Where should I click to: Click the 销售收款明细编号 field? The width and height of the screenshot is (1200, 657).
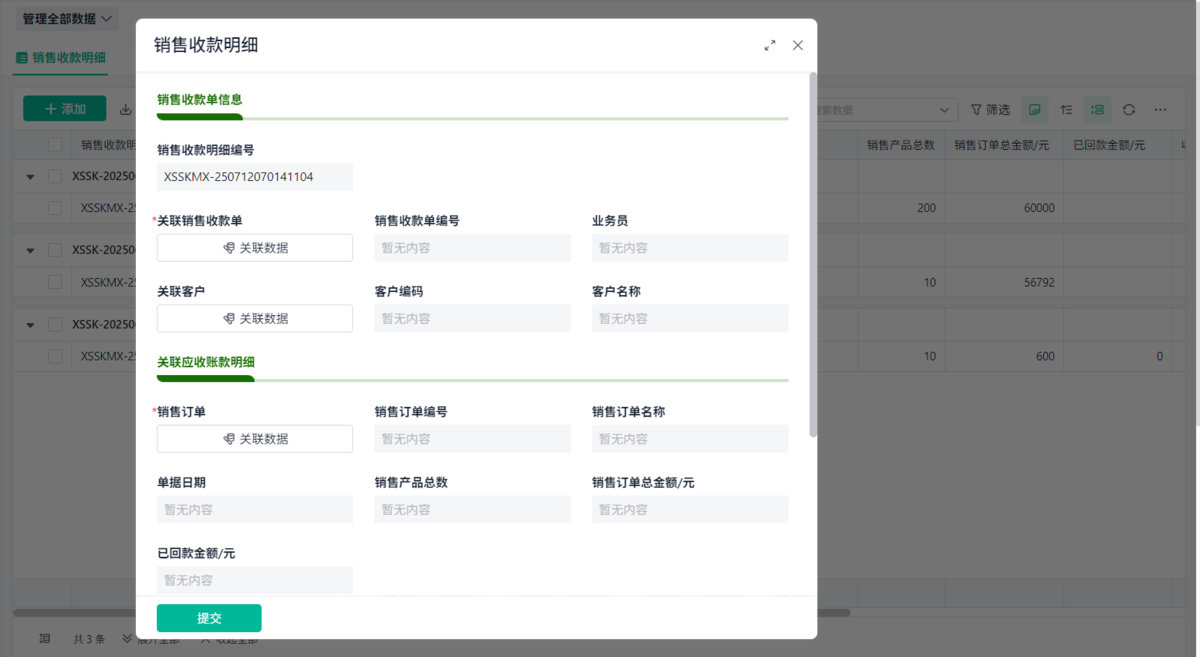tap(255, 177)
